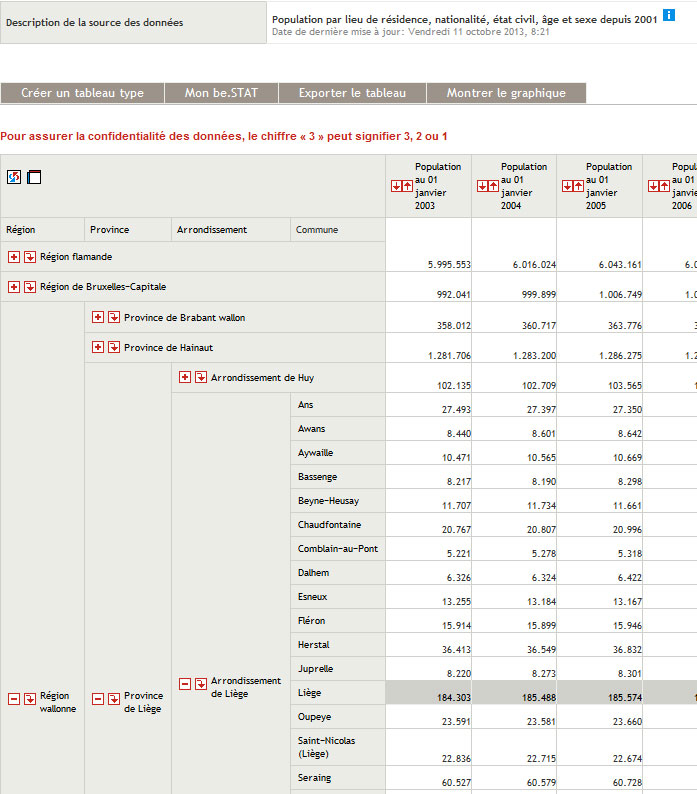Image resolution: width=697 pixels, height=794 pixels.
Task: Select the Seraing commune row label
Action: 315,777
